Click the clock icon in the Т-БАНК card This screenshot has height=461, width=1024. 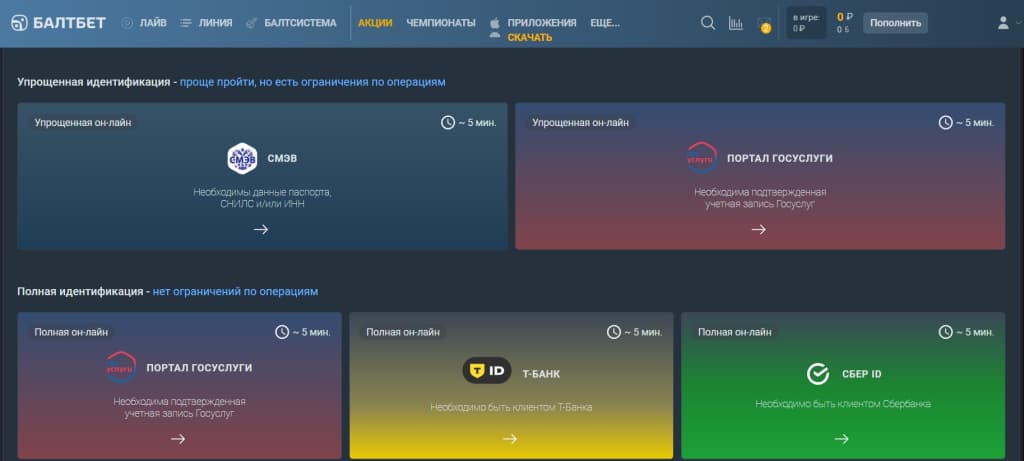tap(613, 332)
